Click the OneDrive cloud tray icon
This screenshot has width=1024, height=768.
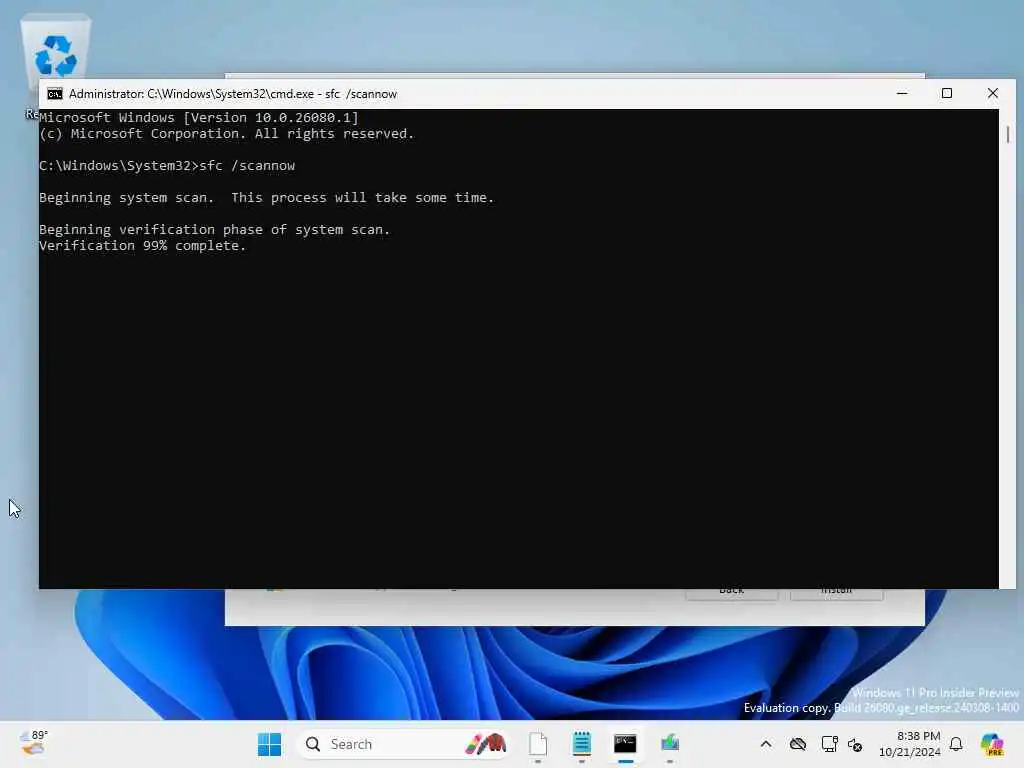pos(797,744)
